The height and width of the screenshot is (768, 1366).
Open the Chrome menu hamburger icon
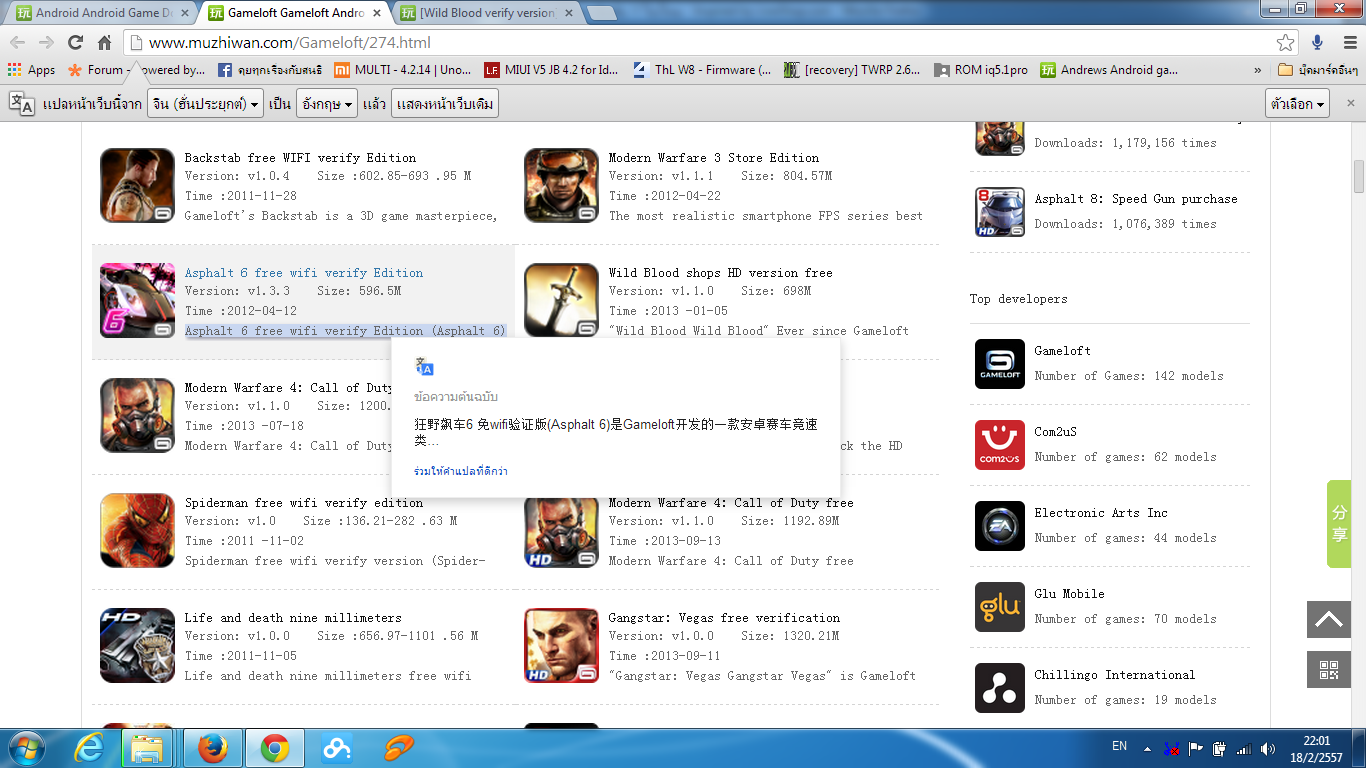point(1347,43)
